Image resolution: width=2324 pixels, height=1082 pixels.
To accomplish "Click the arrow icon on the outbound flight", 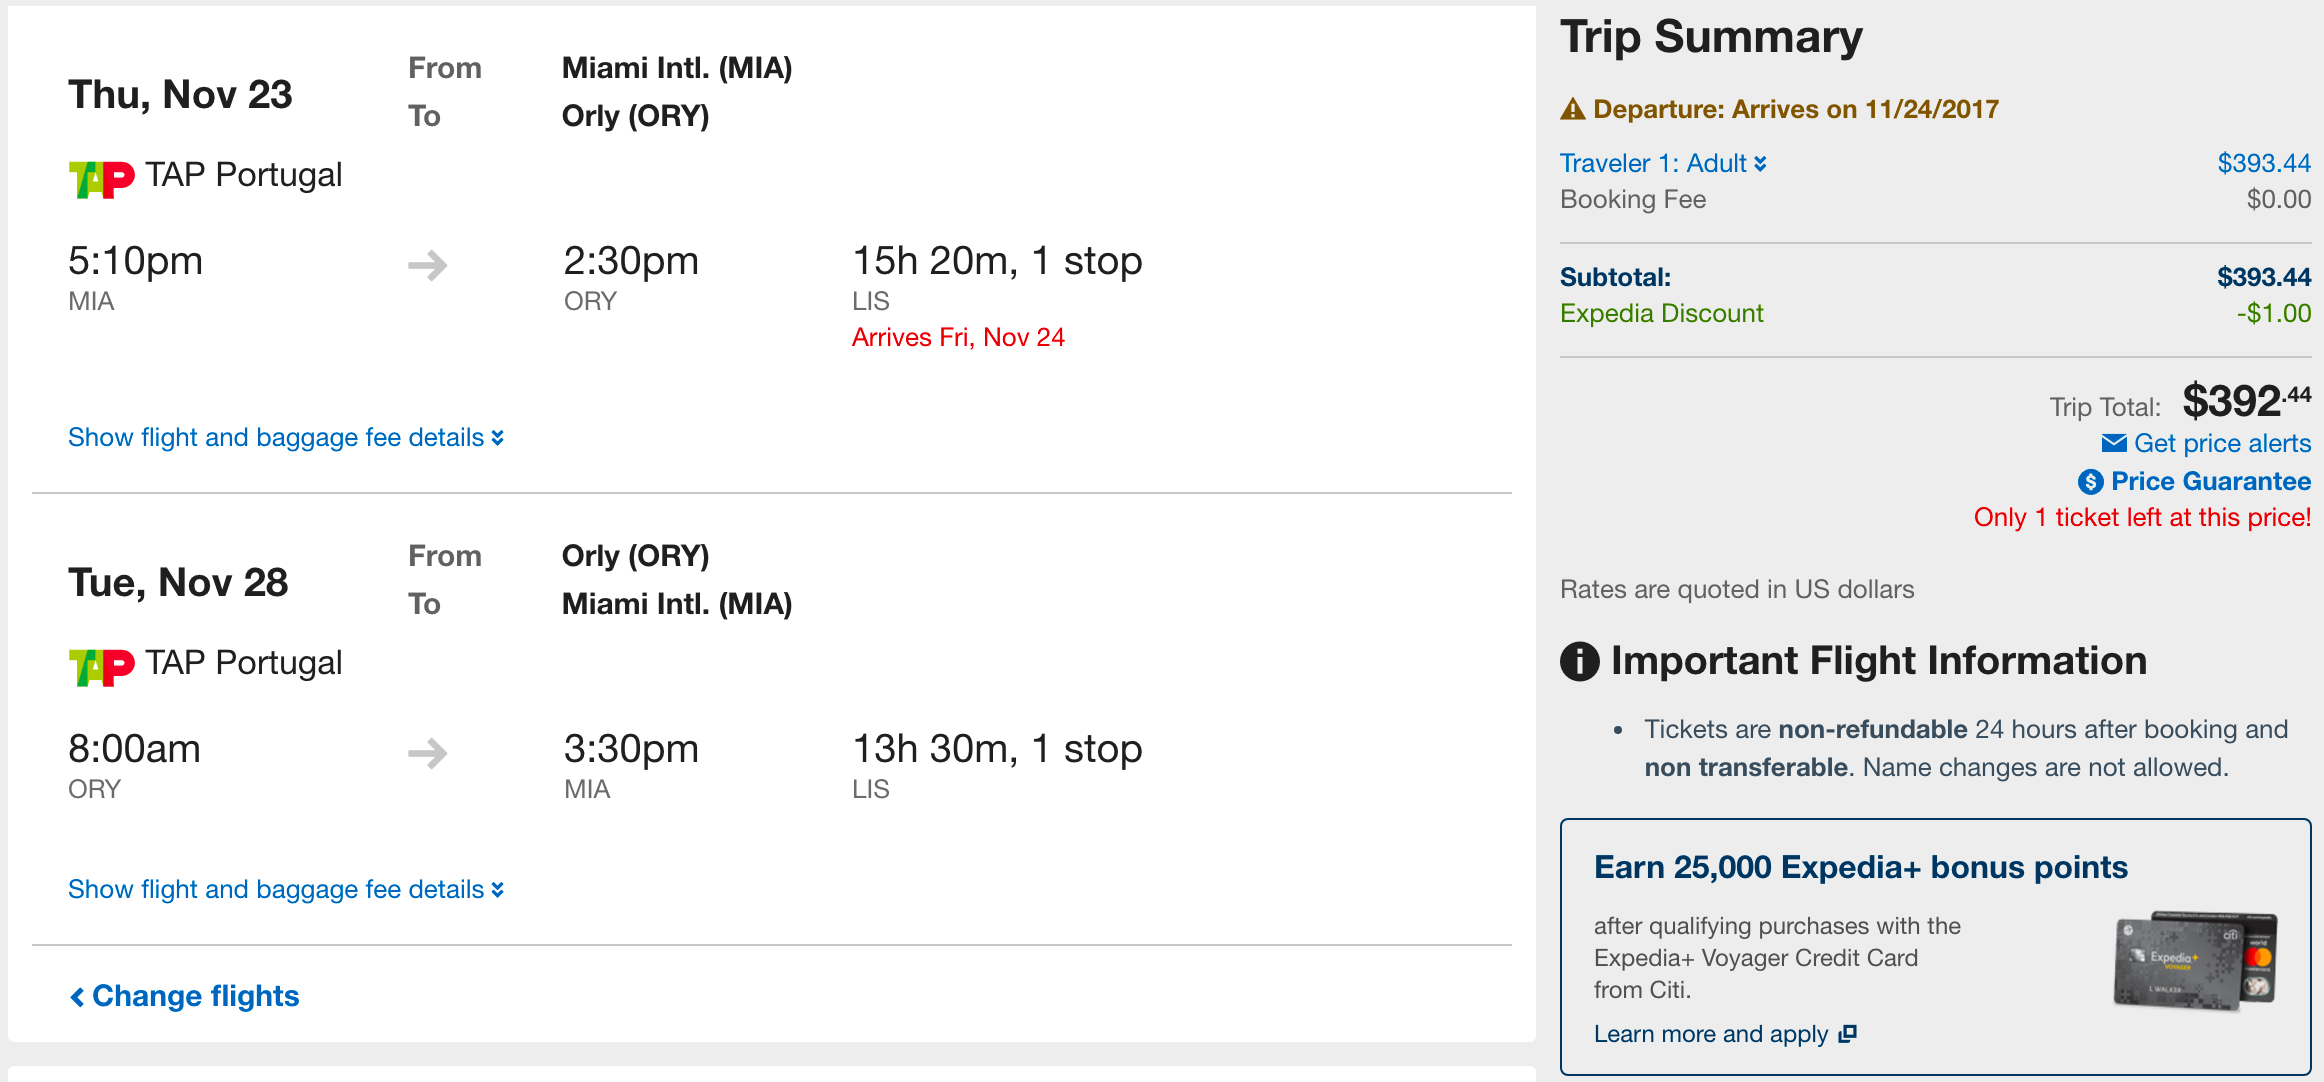I will (428, 265).
